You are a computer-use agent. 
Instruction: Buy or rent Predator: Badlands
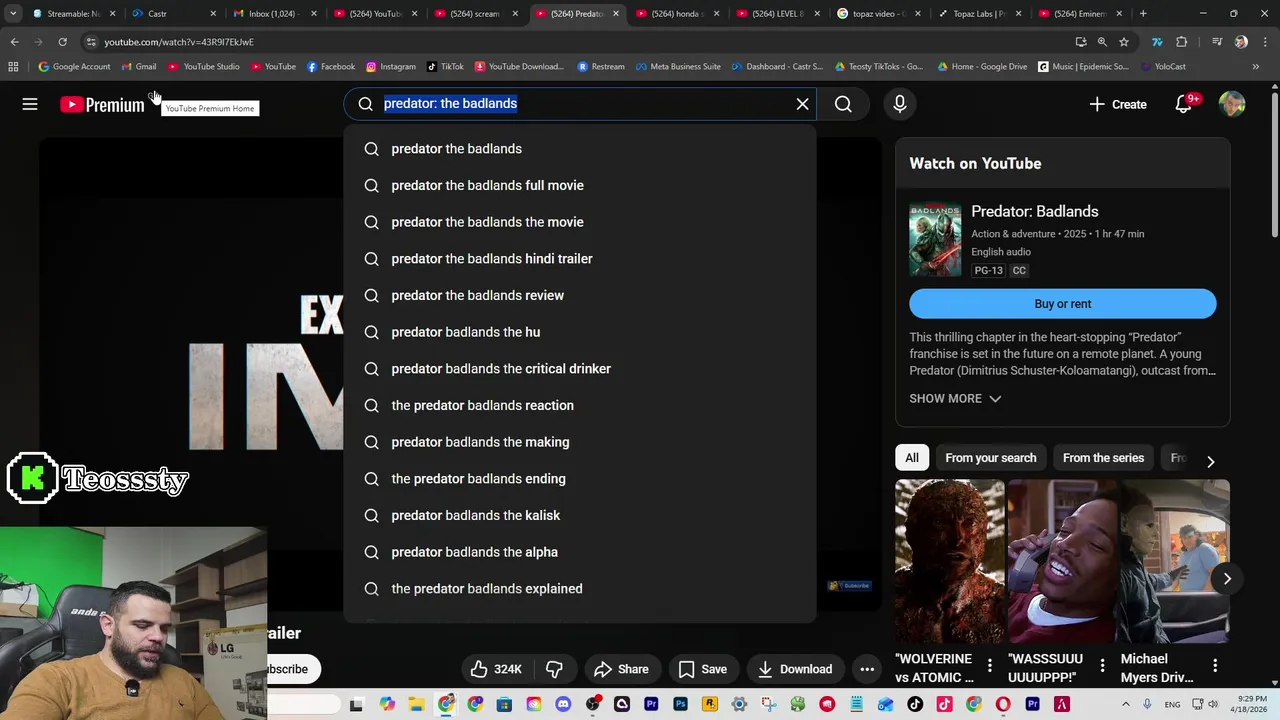1062,304
